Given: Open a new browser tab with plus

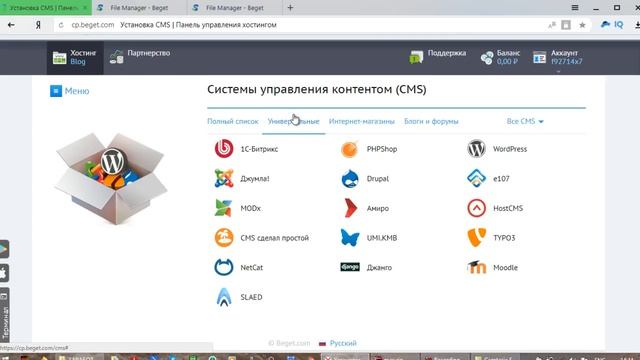Looking at the screenshot, I should click(x=290, y=7).
